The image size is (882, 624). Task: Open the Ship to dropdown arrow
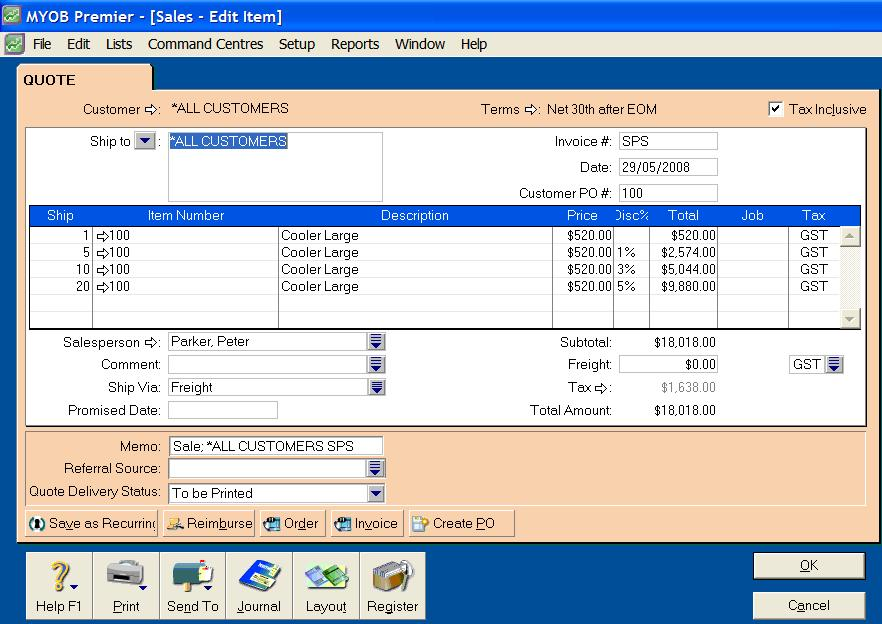click(x=145, y=141)
